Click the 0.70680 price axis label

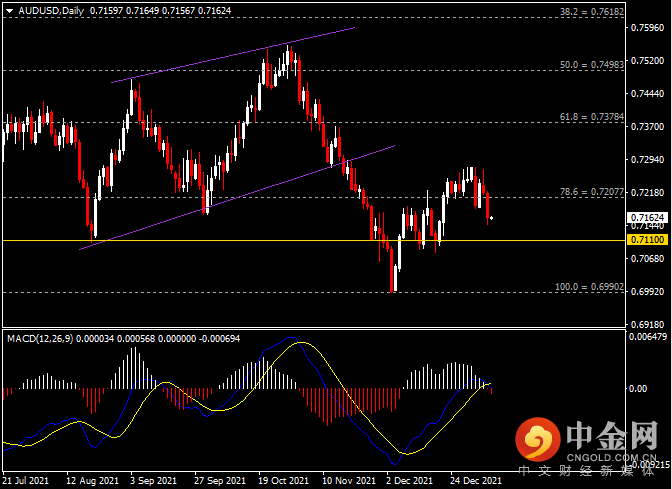[648, 258]
